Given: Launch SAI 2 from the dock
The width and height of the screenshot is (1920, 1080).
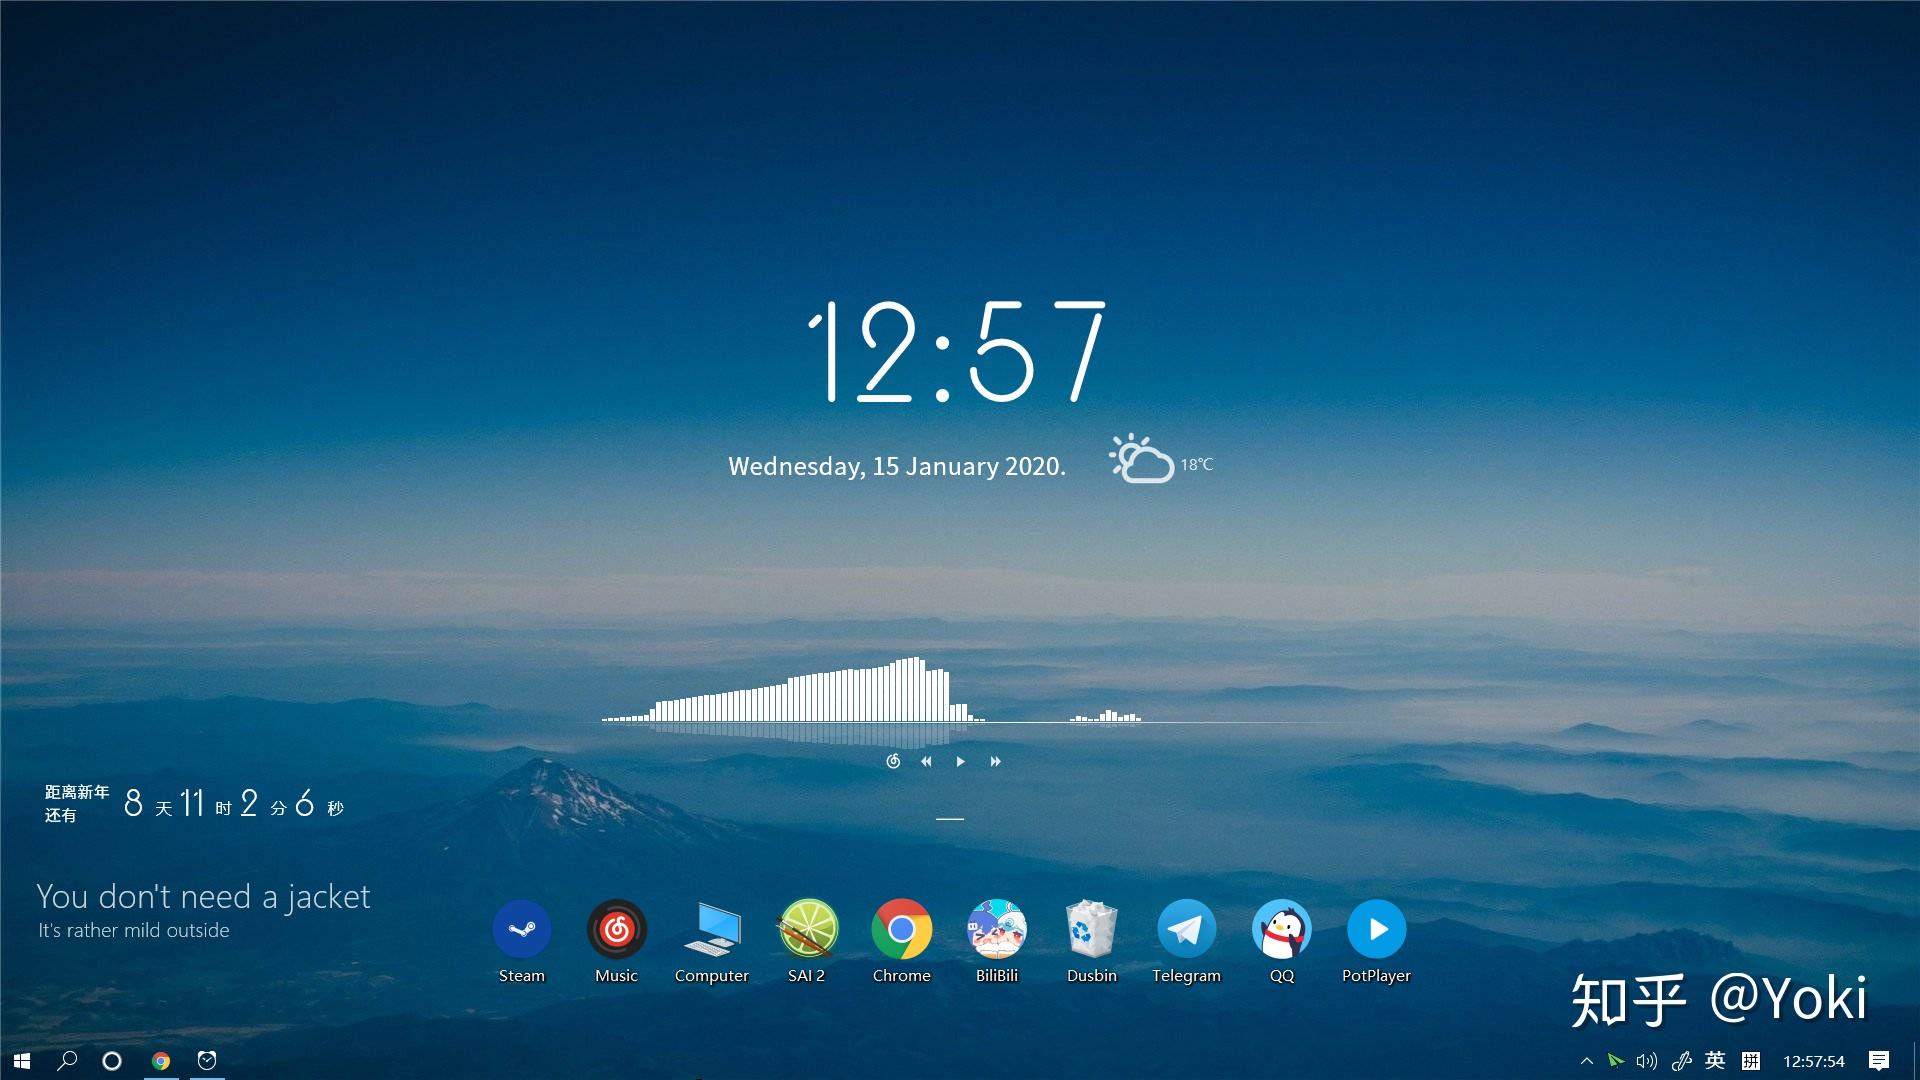Looking at the screenshot, I should pyautogui.click(x=807, y=929).
